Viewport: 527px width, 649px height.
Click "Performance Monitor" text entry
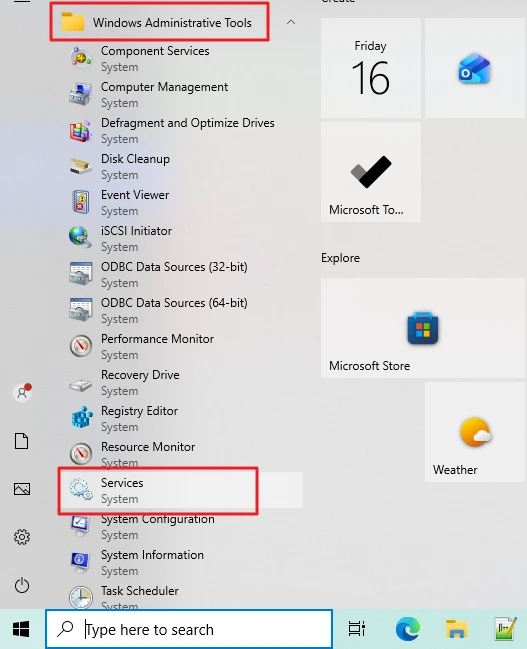click(157, 339)
